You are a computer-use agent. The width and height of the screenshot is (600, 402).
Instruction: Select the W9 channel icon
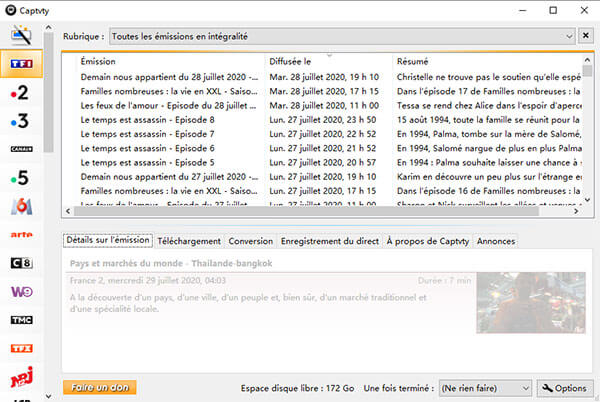(21, 292)
